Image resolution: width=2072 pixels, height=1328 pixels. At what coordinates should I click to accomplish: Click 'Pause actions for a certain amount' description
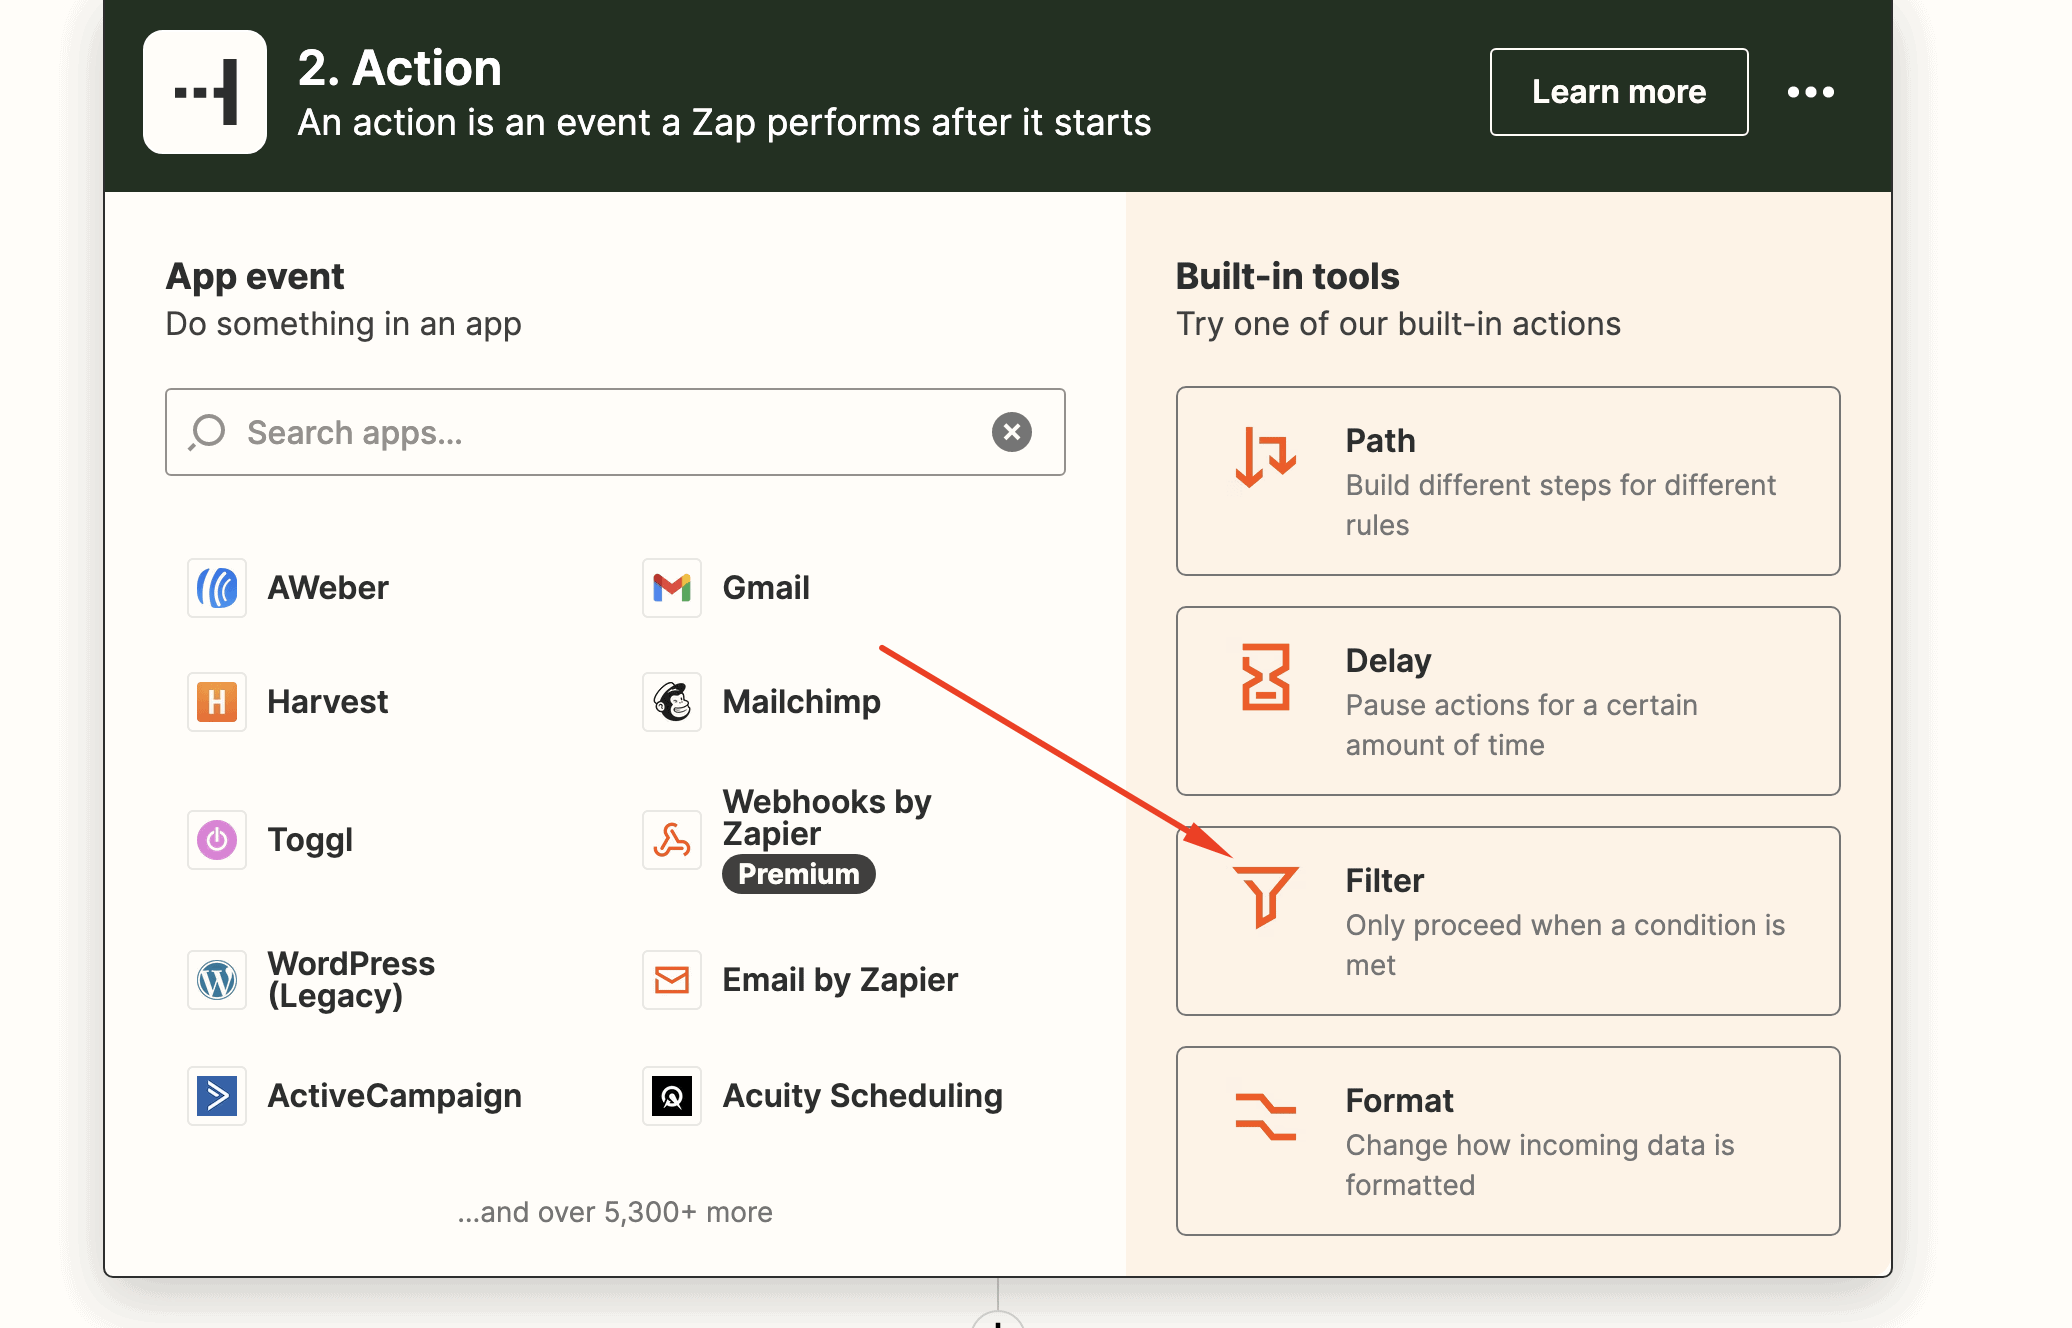coord(1521,725)
